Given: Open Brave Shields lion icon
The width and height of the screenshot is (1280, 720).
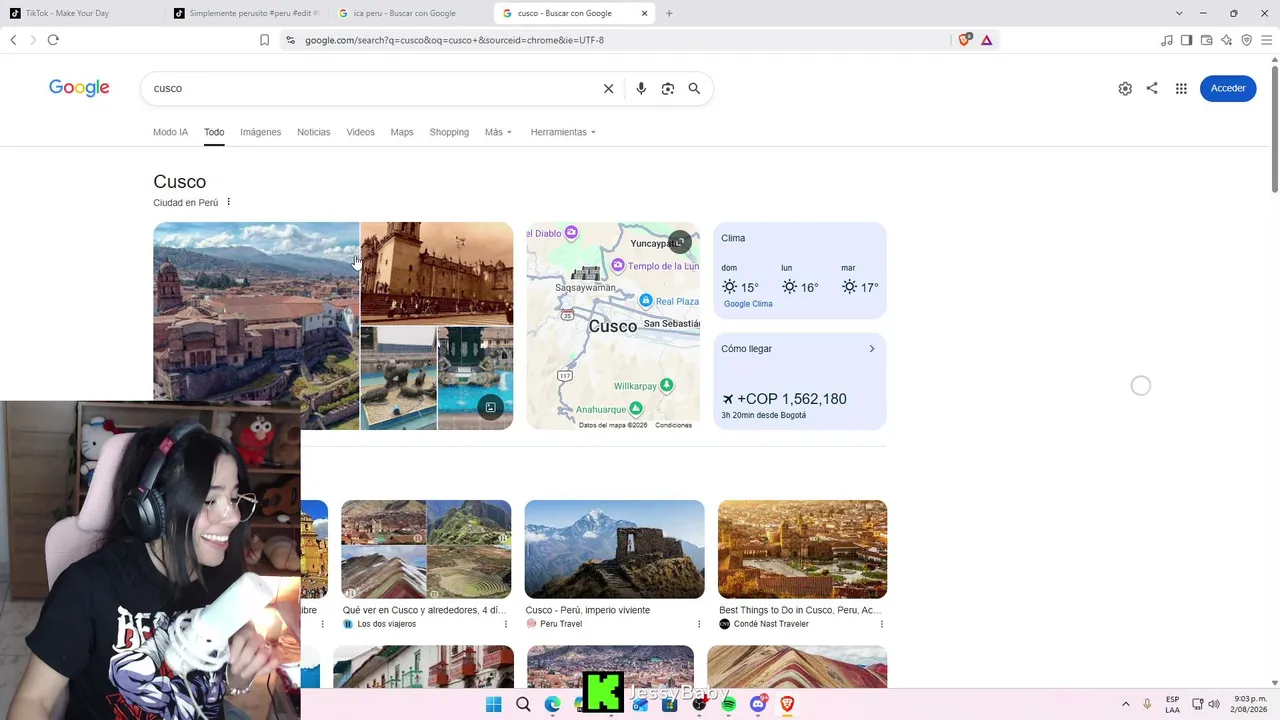Looking at the screenshot, I should point(965,40).
